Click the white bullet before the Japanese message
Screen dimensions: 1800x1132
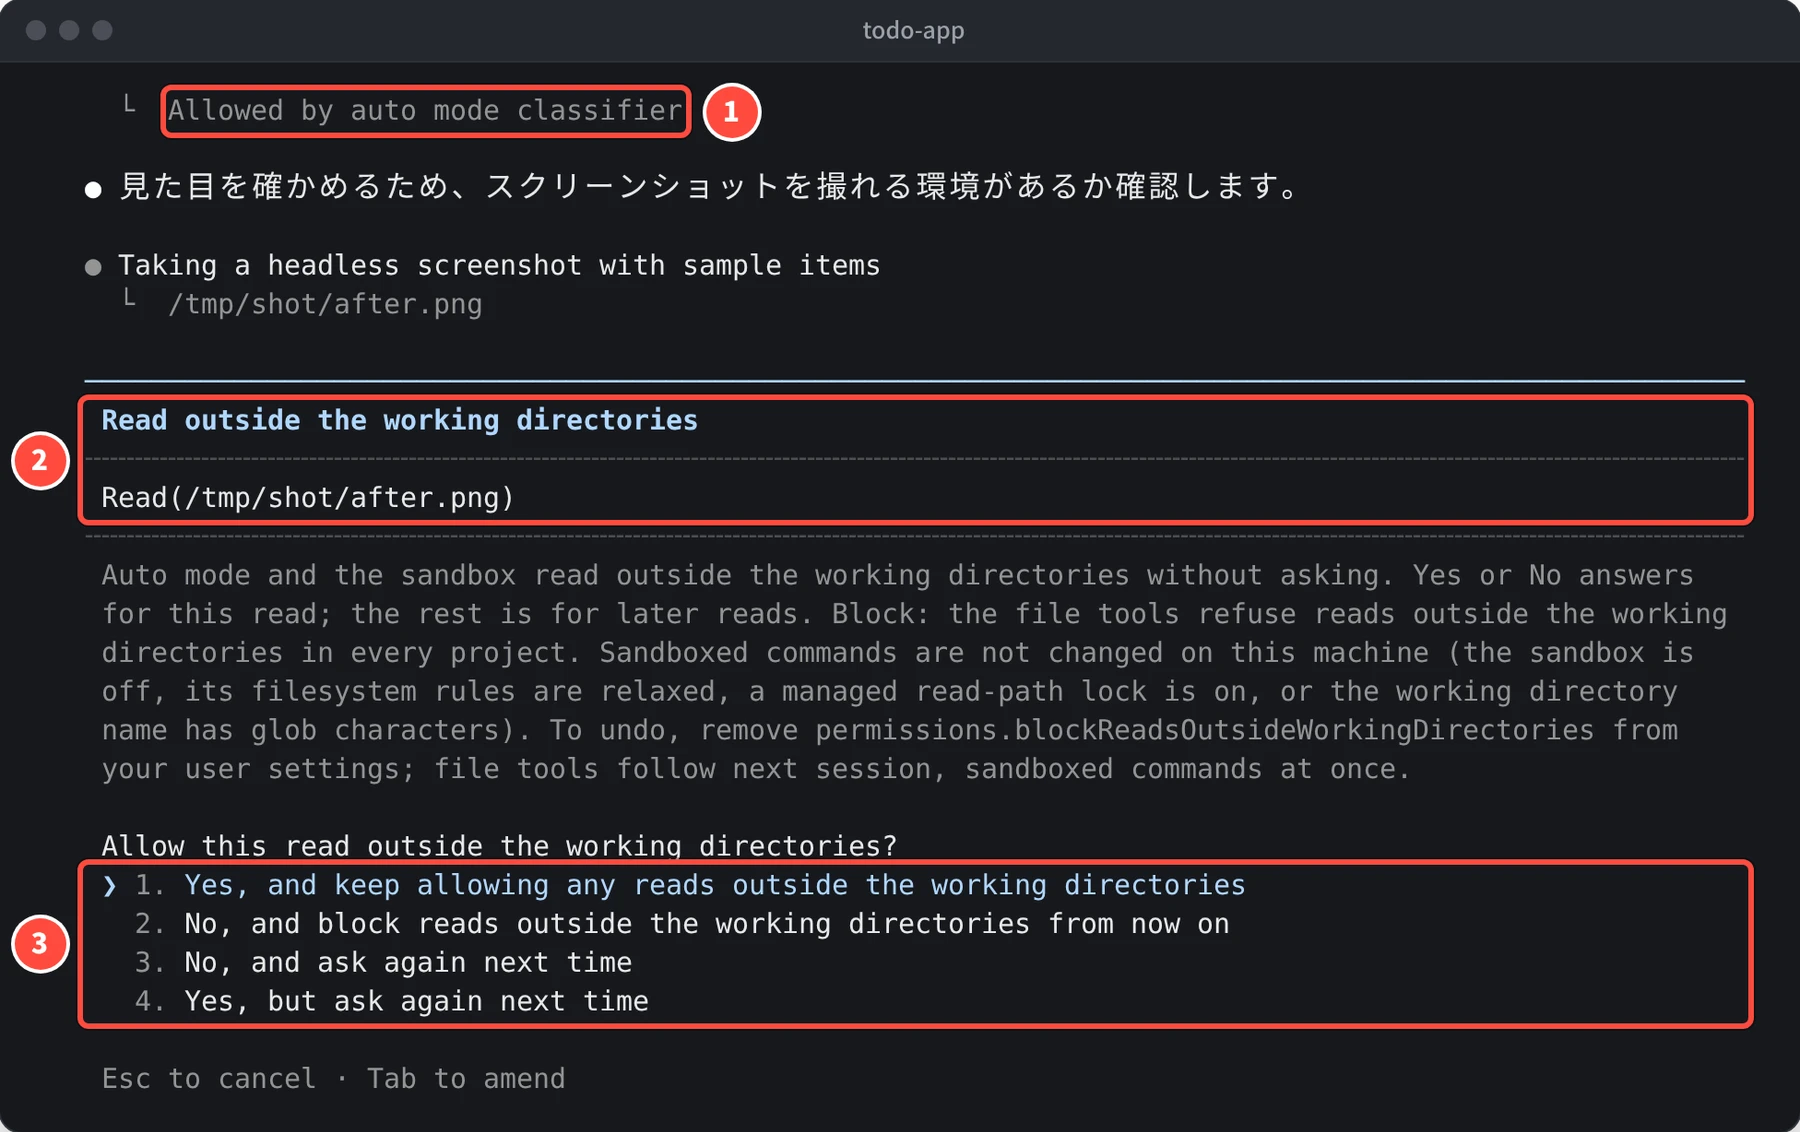(93, 189)
